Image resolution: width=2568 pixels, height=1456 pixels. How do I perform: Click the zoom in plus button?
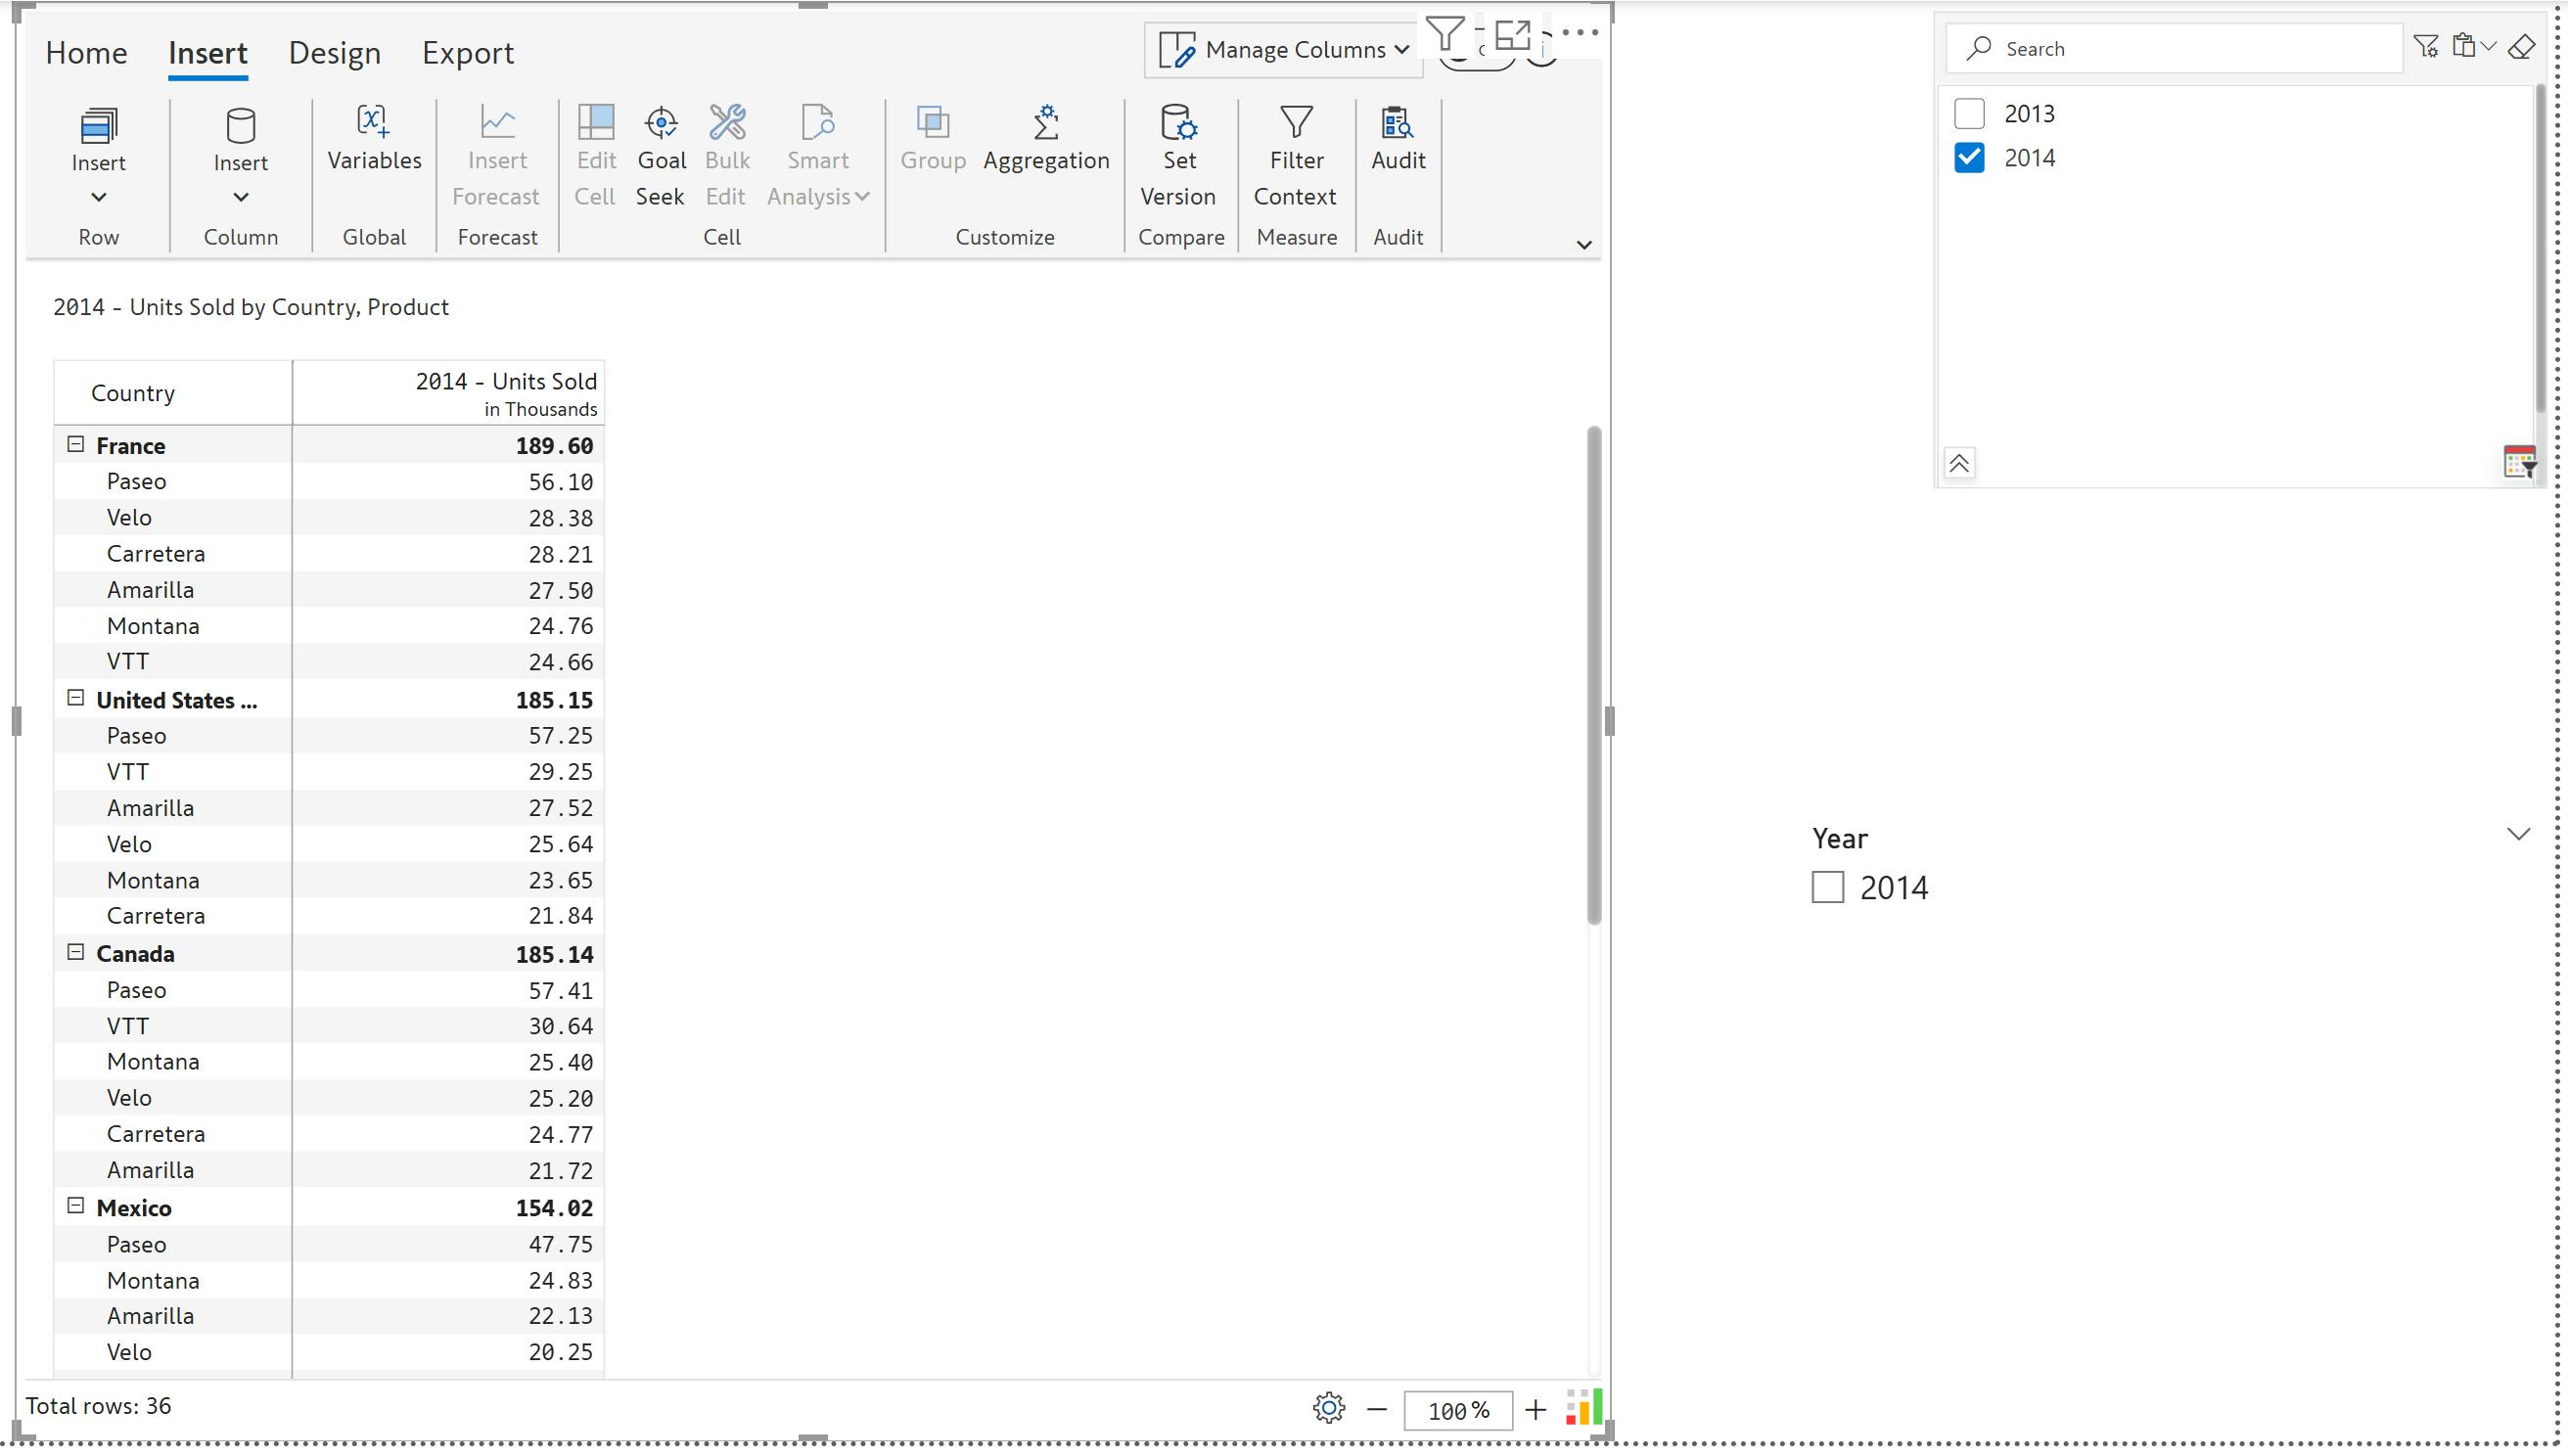point(1535,1410)
